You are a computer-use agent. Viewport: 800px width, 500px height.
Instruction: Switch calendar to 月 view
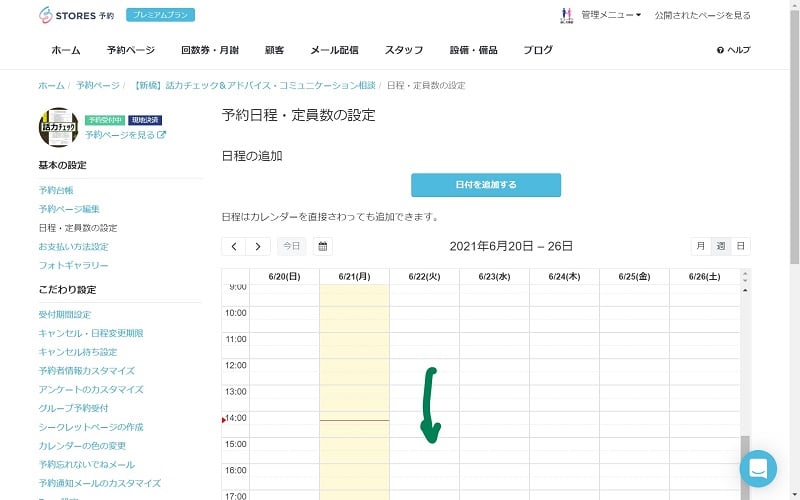point(700,246)
